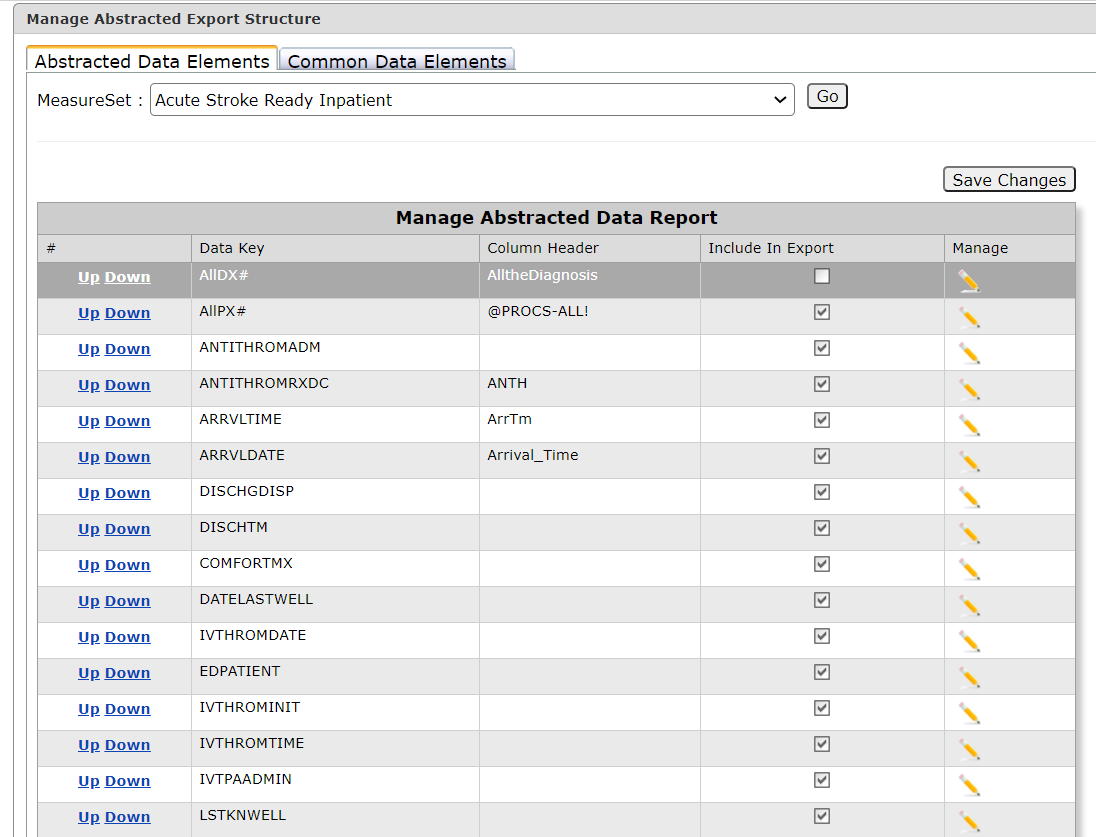The image size is (1096, 837).
Task: Click the edit pencil for AllDX# row
Action: pyautogui.click(x=968, y=281)
